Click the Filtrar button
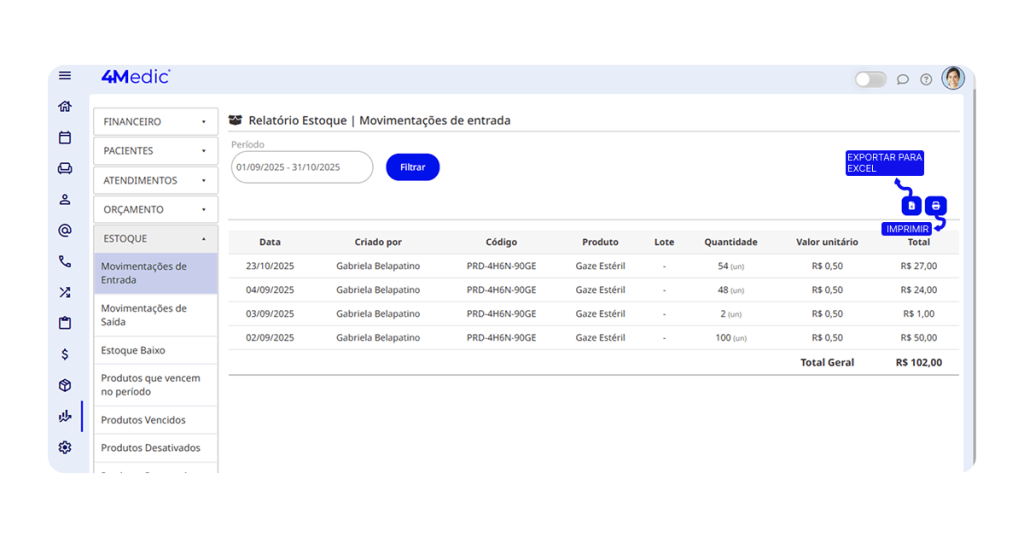The height and width of the screenshot is (538, 1024). point(412,167)
